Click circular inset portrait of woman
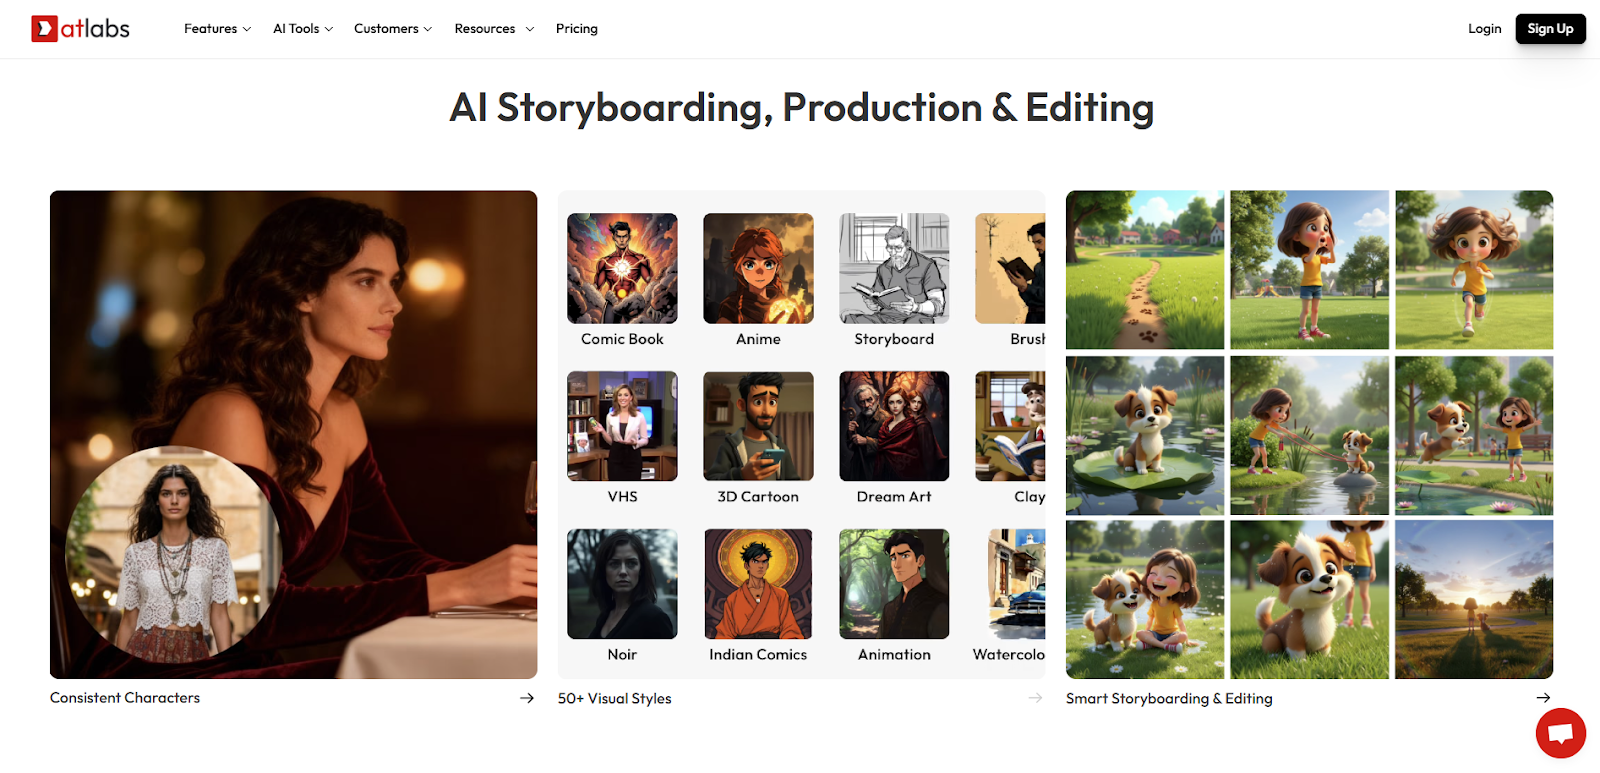This screenshot has width=1600, height=773. point(173,555)
